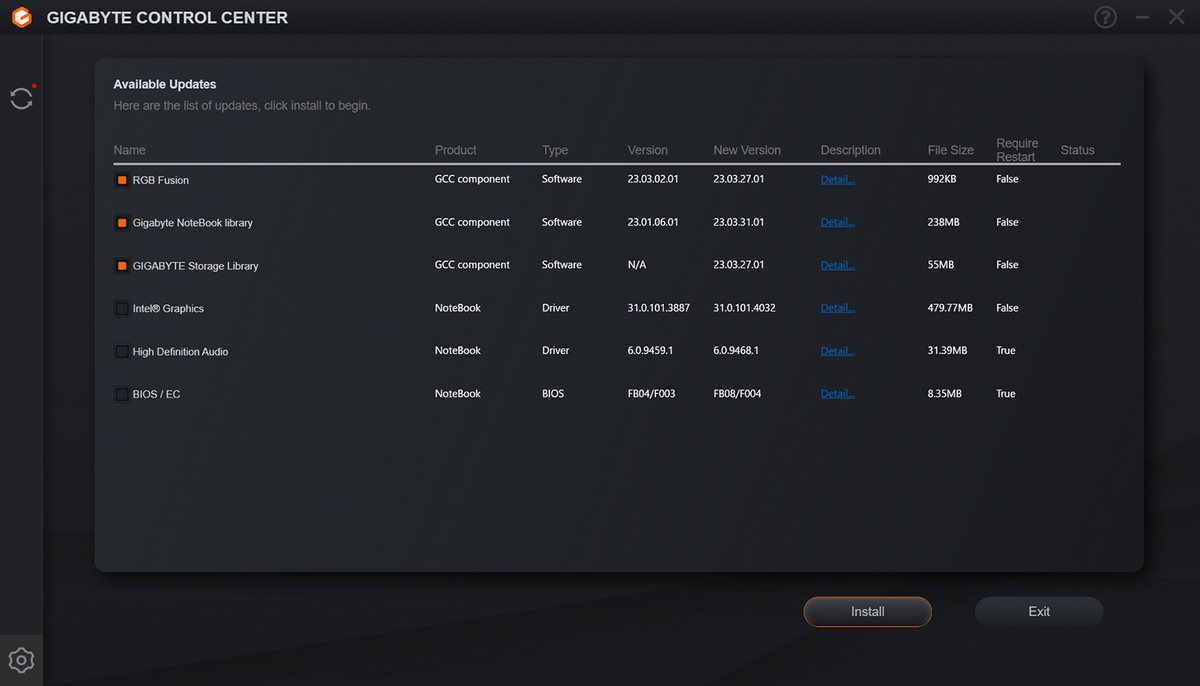Viewport: 1200px width, 686px height.
Task: Click the Gigabyte logo icon
Action: [x=21, y=18]
